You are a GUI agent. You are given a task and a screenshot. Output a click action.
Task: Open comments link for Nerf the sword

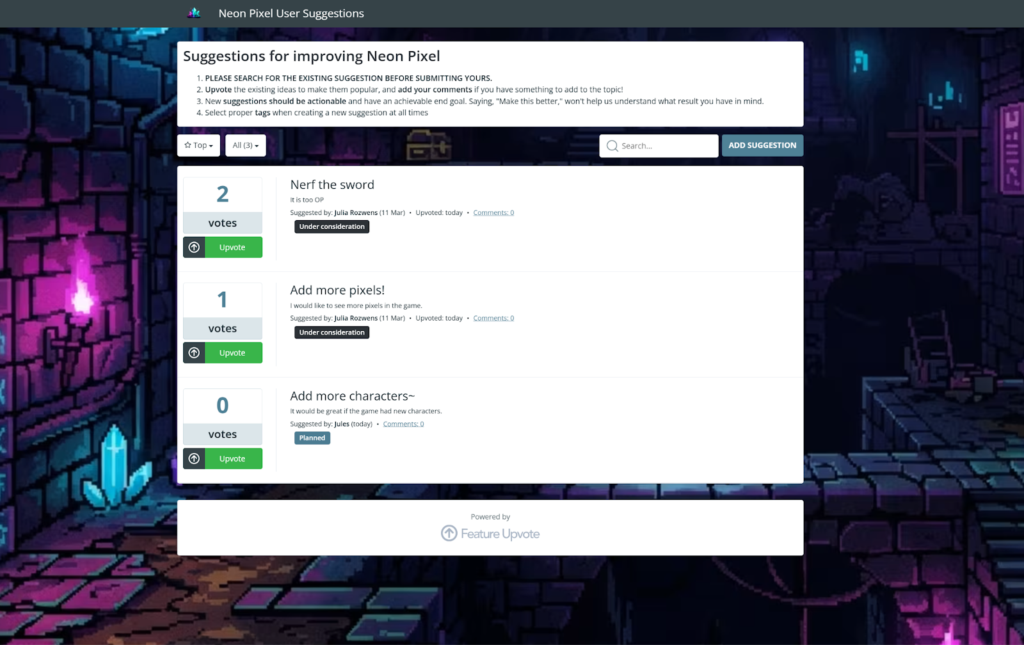pyautogui.click(x=493, y=213)
